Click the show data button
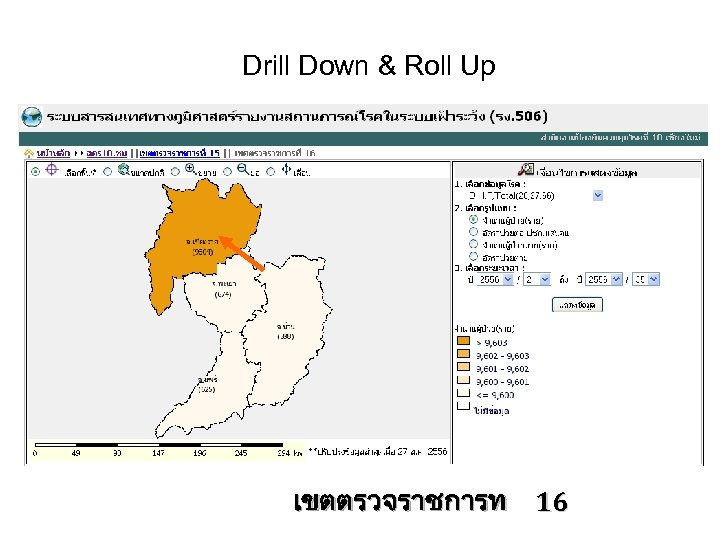This screenshot has width=720, height=540. click(577, 305)
